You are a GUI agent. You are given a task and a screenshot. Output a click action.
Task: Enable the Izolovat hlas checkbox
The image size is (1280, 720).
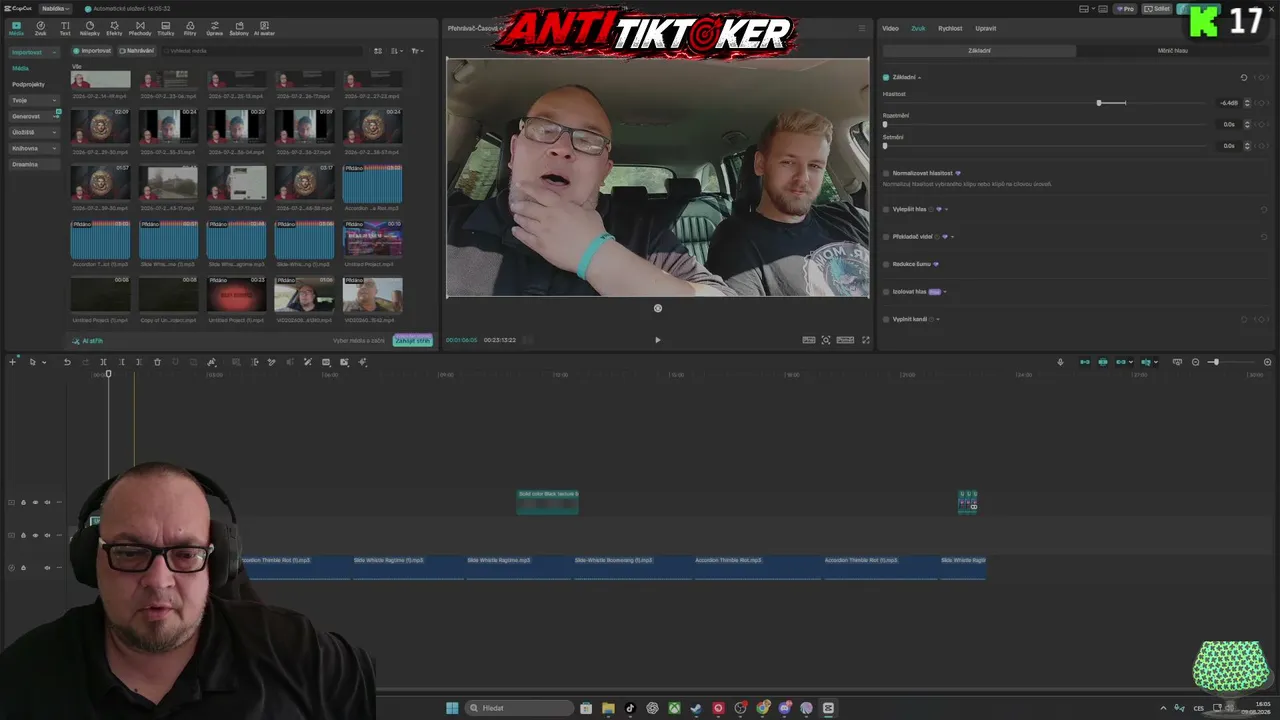886,292
